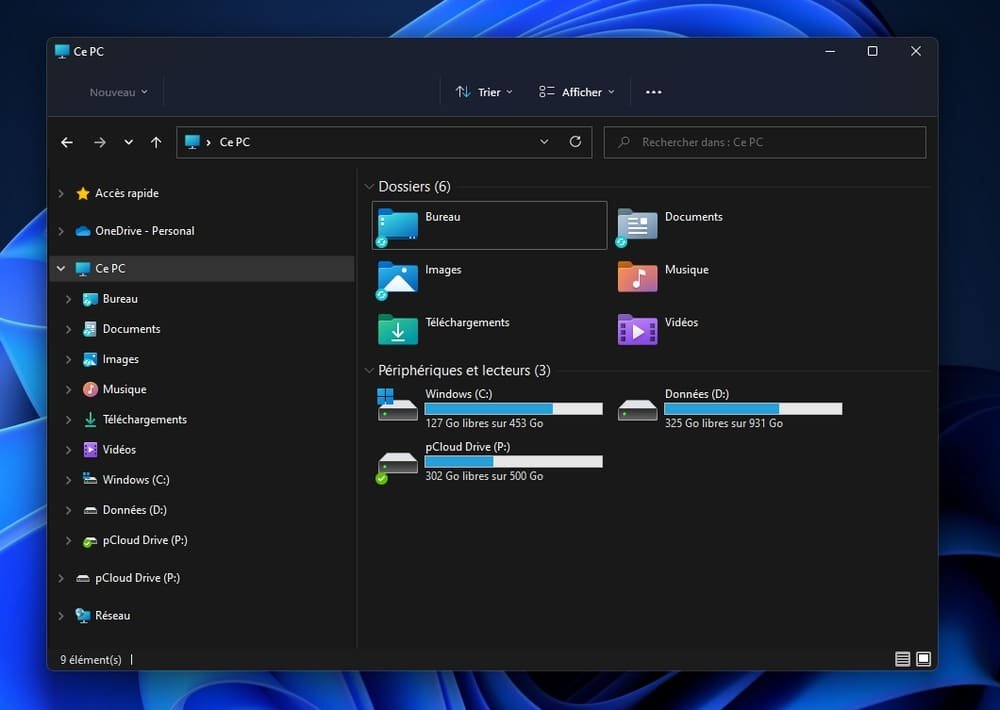This screenshot has height=710, width=1000.
Task: Expand the Bureau node in the sidebar
Action: pyautogui.click(x=68, y=299)
